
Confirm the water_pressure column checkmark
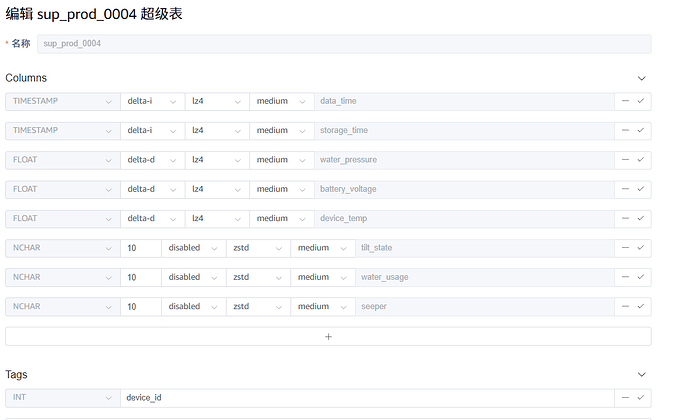641,159
